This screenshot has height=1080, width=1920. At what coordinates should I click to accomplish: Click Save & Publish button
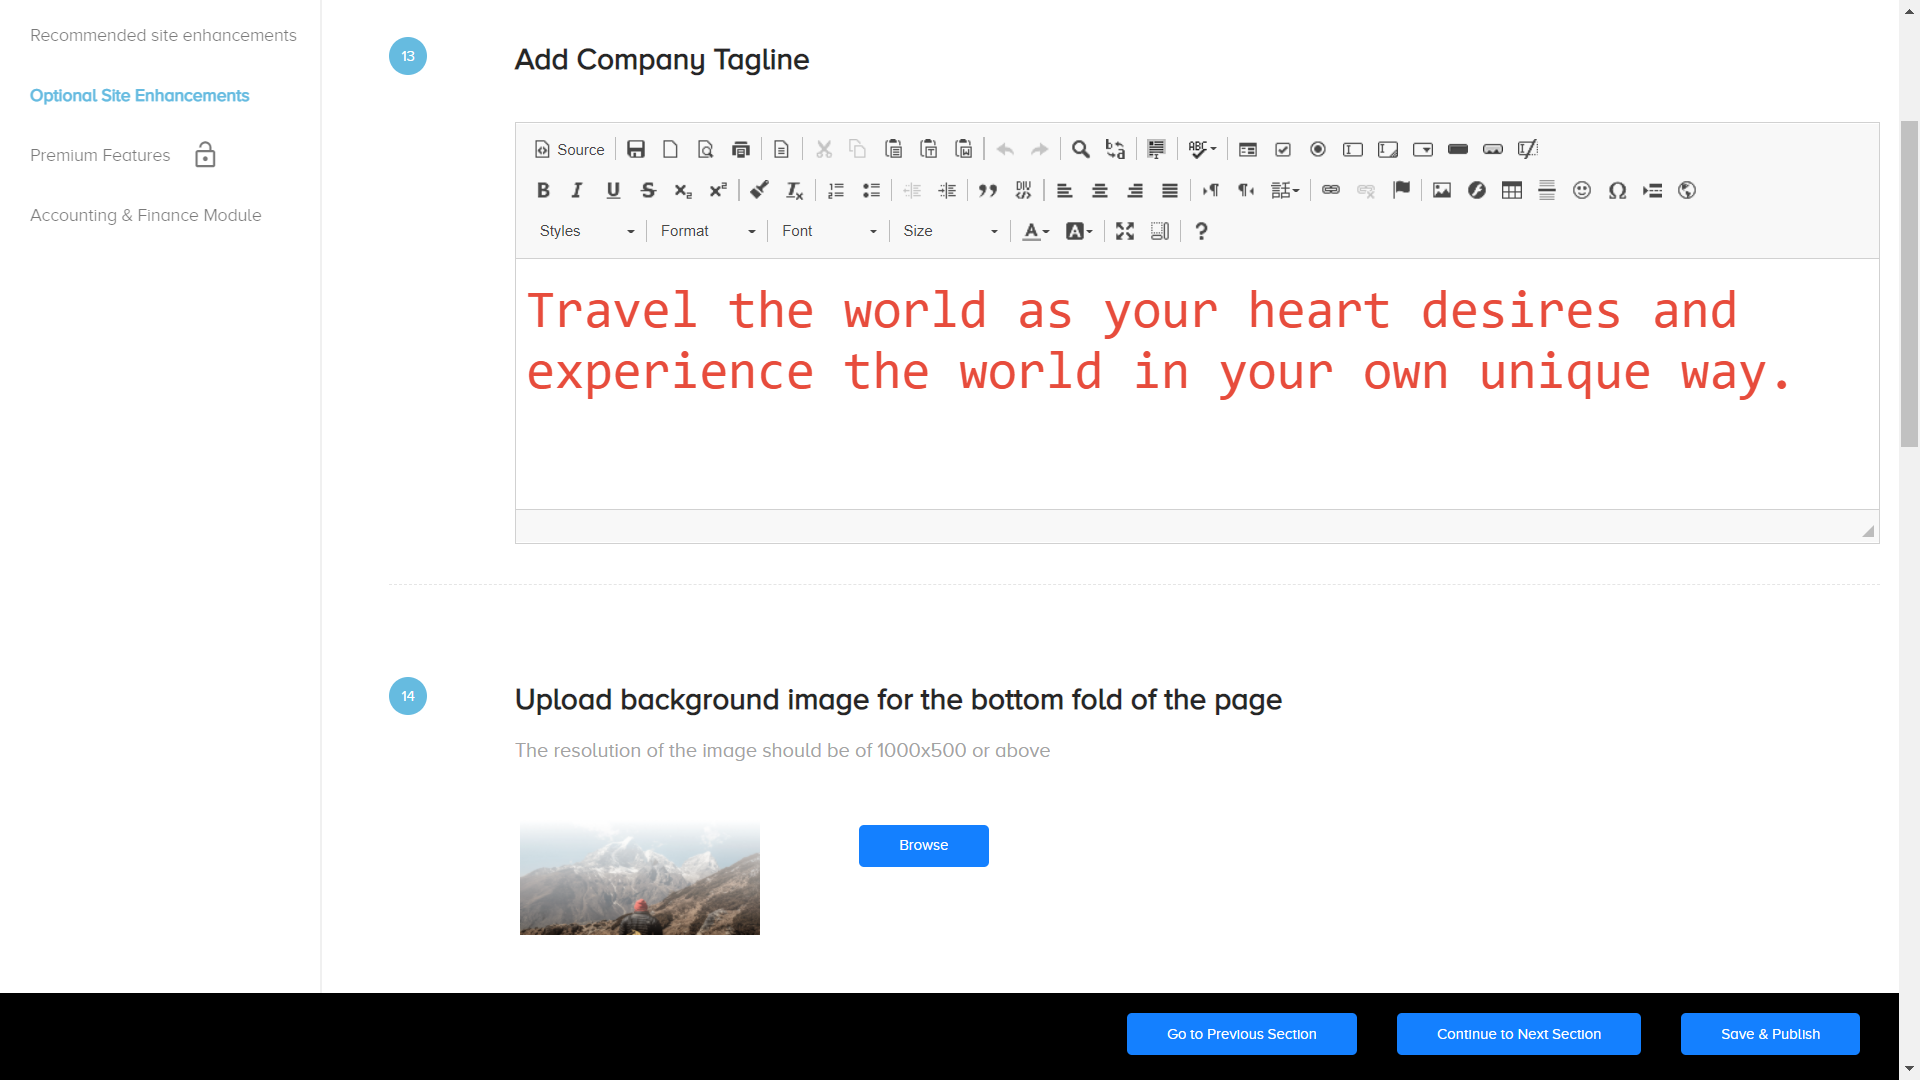[x=1769, y=1034]
